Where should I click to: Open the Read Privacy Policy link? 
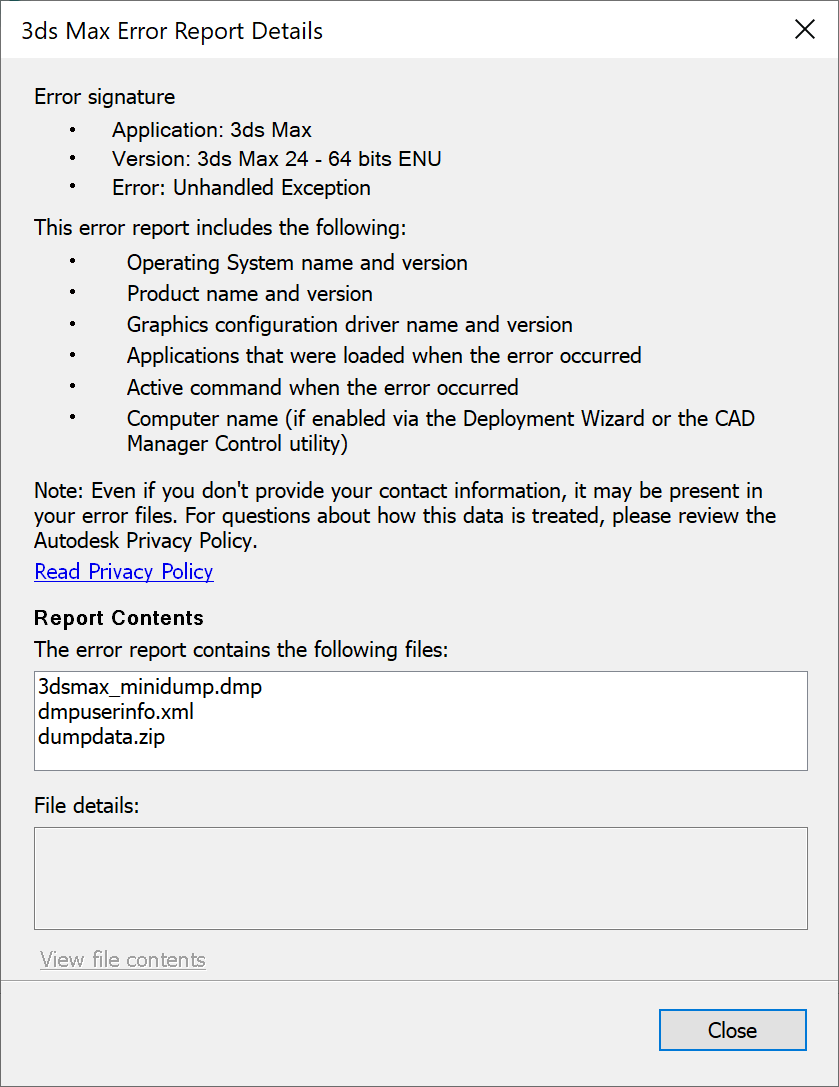124,572
